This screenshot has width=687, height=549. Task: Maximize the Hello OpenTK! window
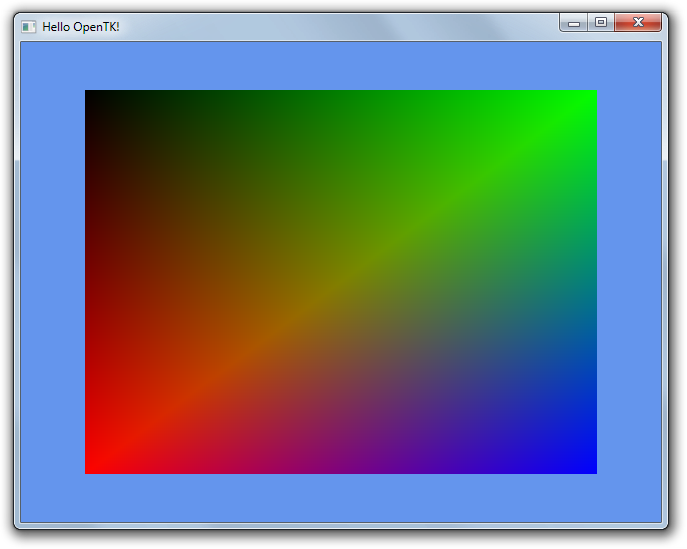(601, 22)
